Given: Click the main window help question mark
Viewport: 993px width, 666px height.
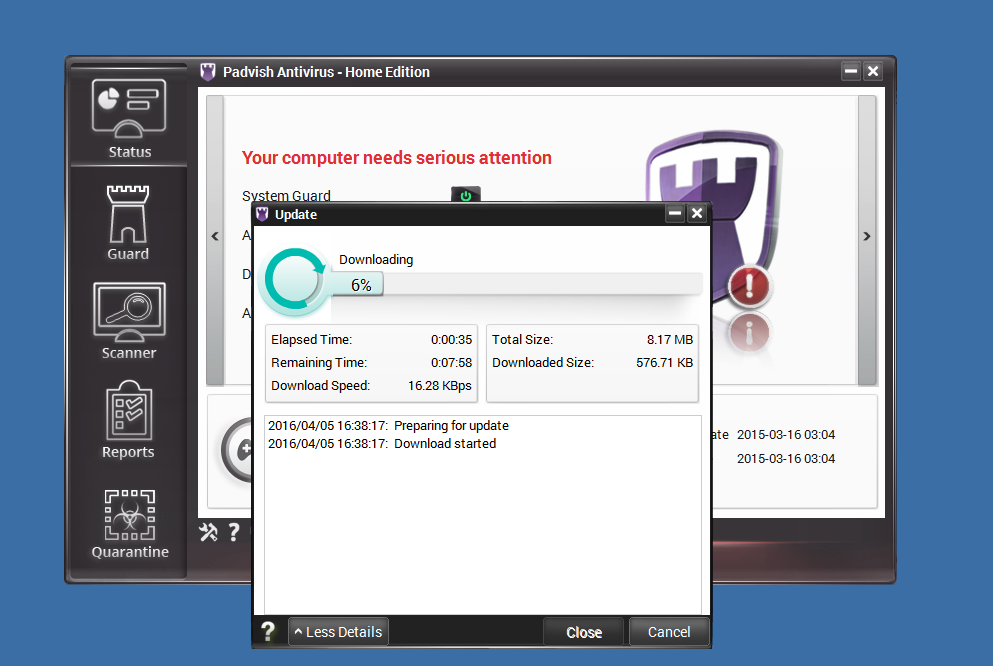Looking at the screenshot, I should click(234, 532).
